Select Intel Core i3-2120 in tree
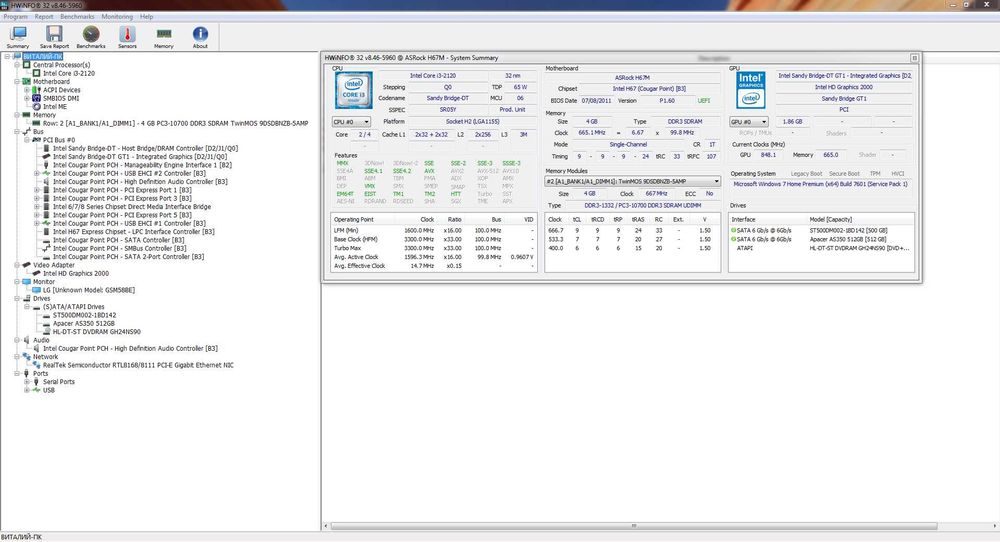The height and width of the screenshot is (542, 1000). tap(69, 73)
